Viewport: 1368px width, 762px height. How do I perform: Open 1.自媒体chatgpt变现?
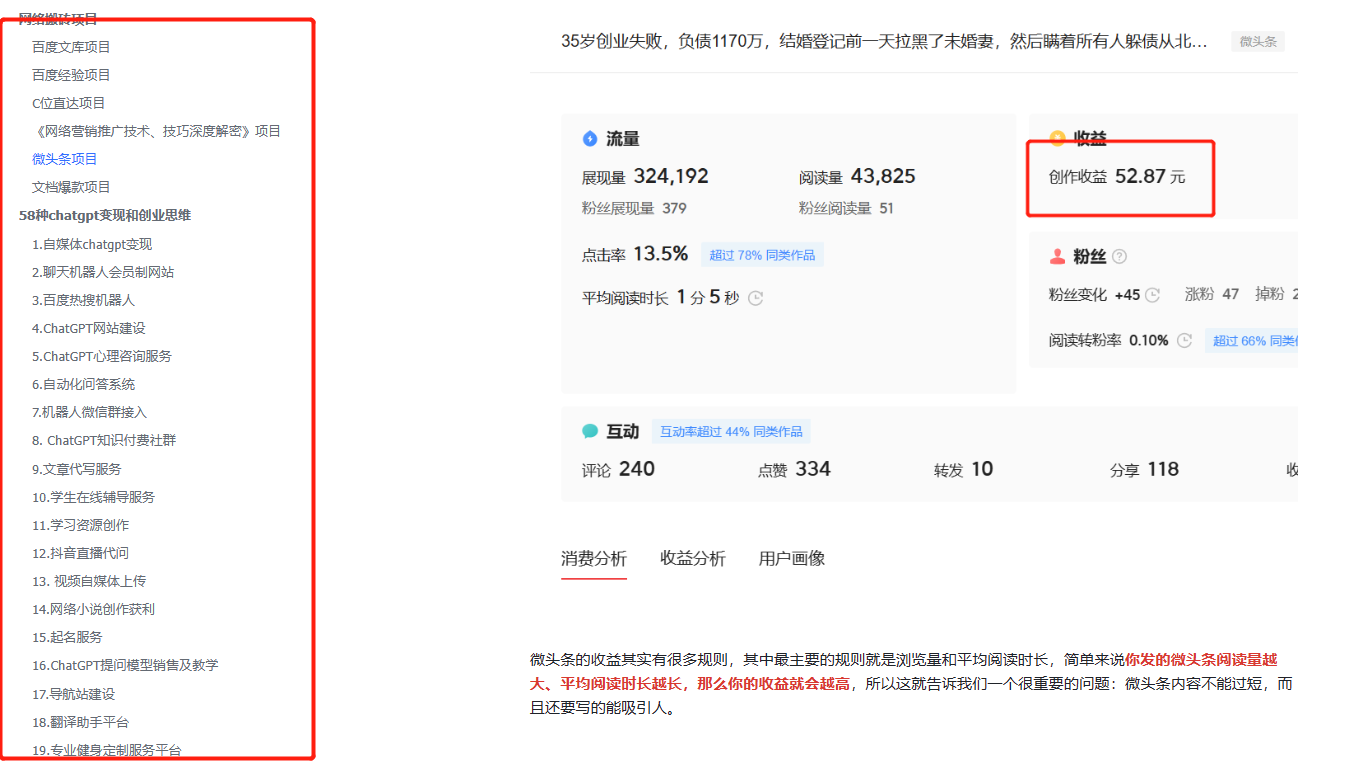tap(92, 244)
